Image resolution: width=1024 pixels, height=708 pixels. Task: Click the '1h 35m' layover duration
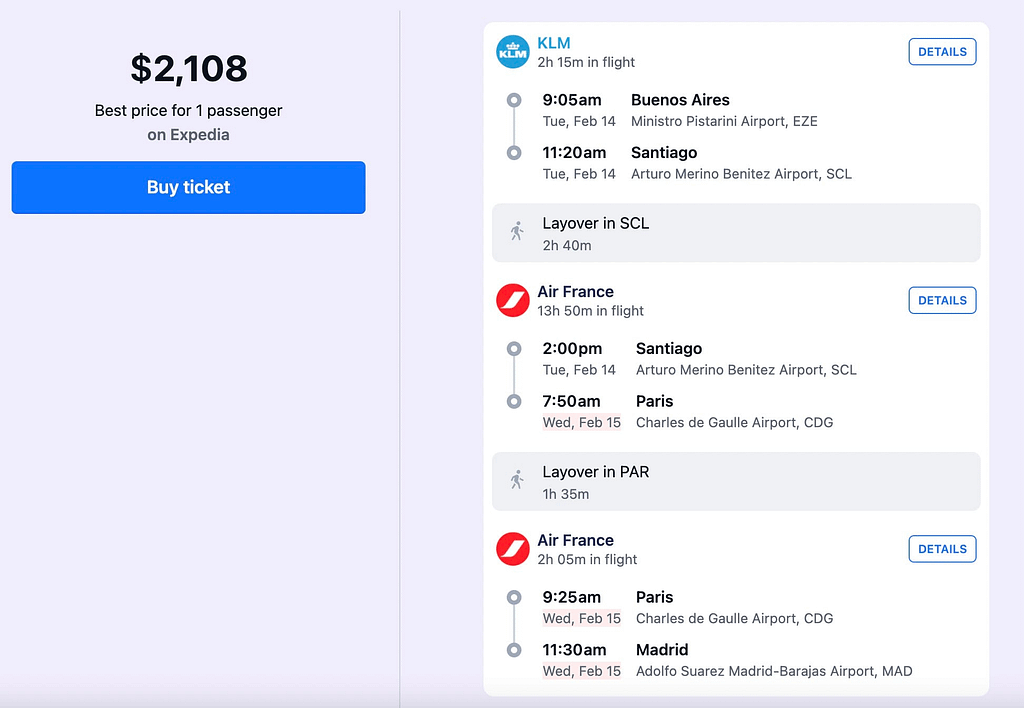(566, 494)
